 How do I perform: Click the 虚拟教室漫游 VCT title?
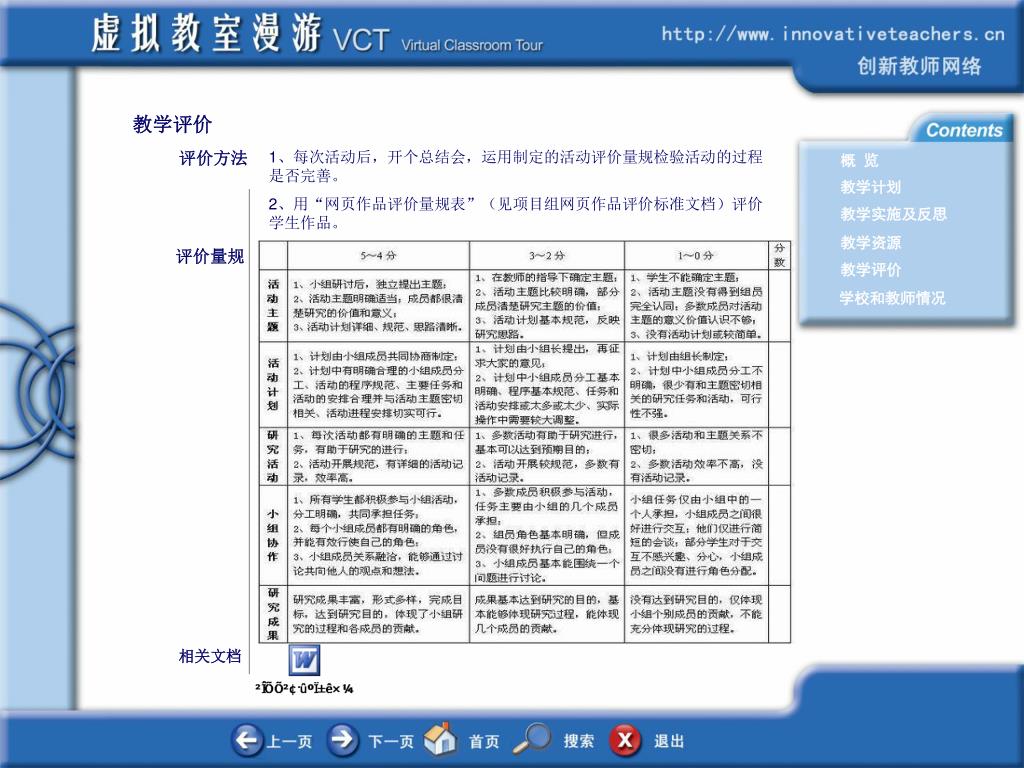coord(240,34)
